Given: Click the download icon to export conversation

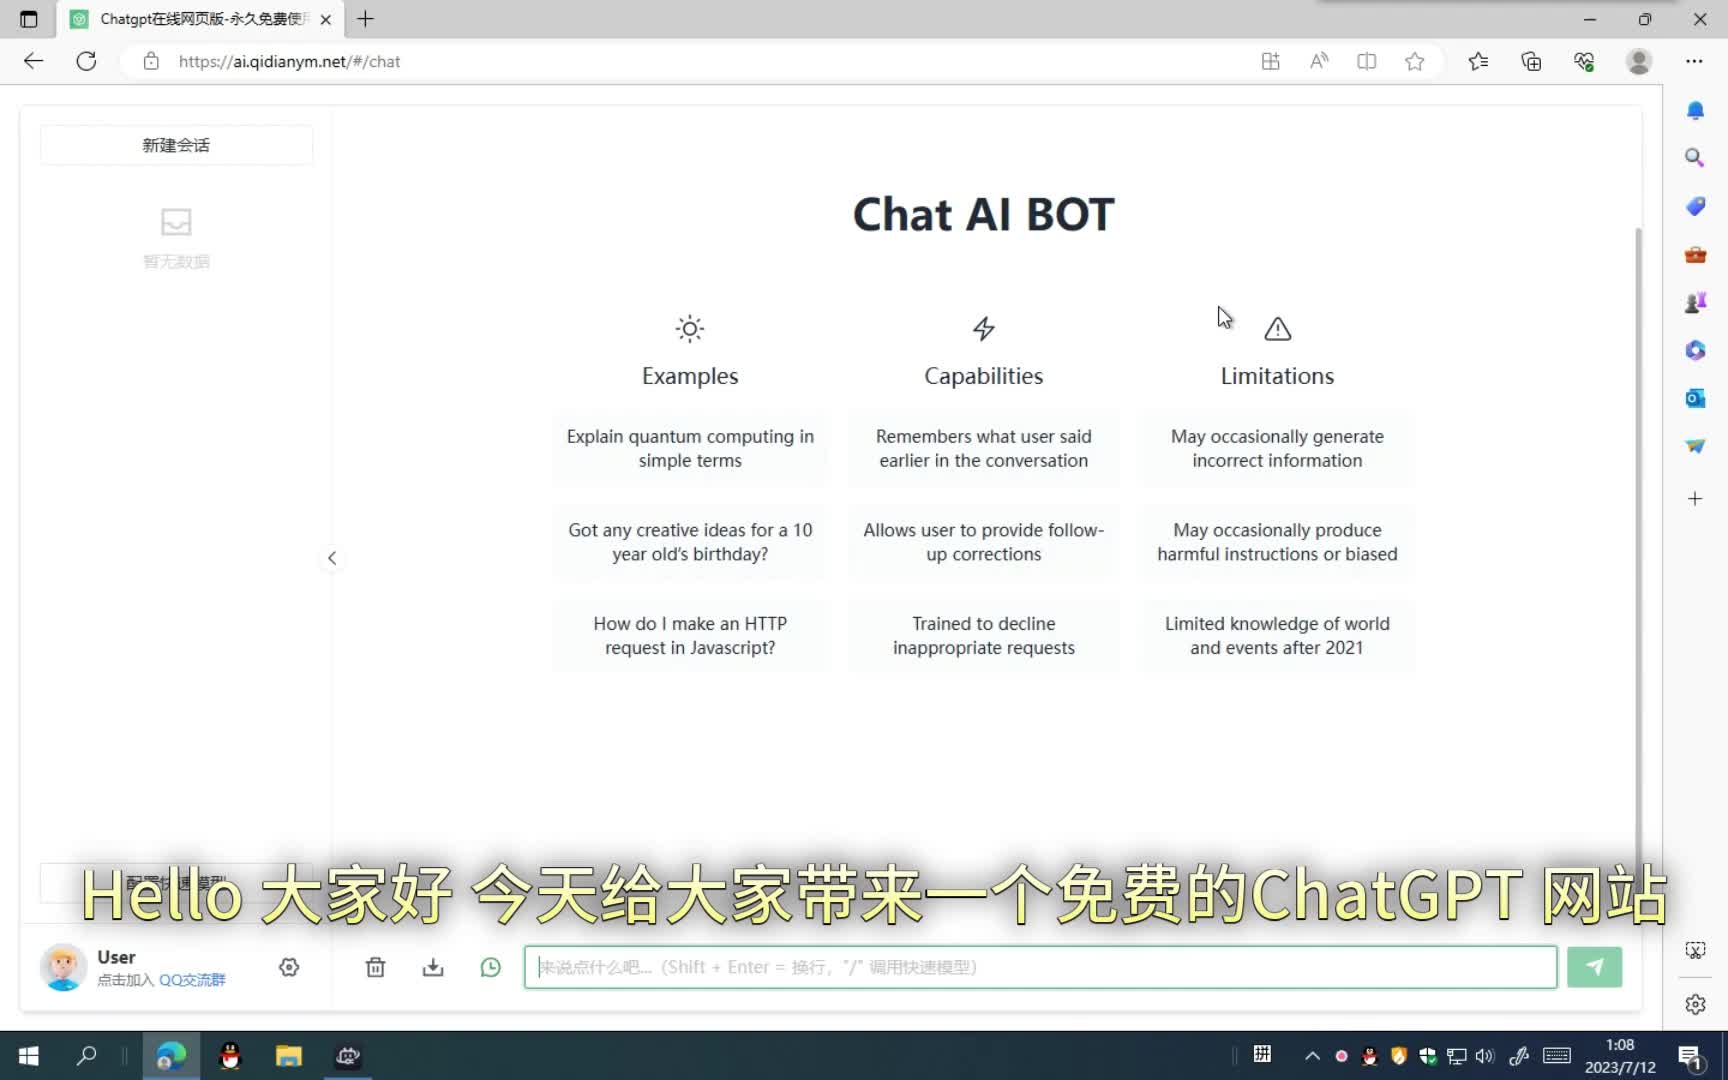Looking at the screenshot, I should [433, 967].
